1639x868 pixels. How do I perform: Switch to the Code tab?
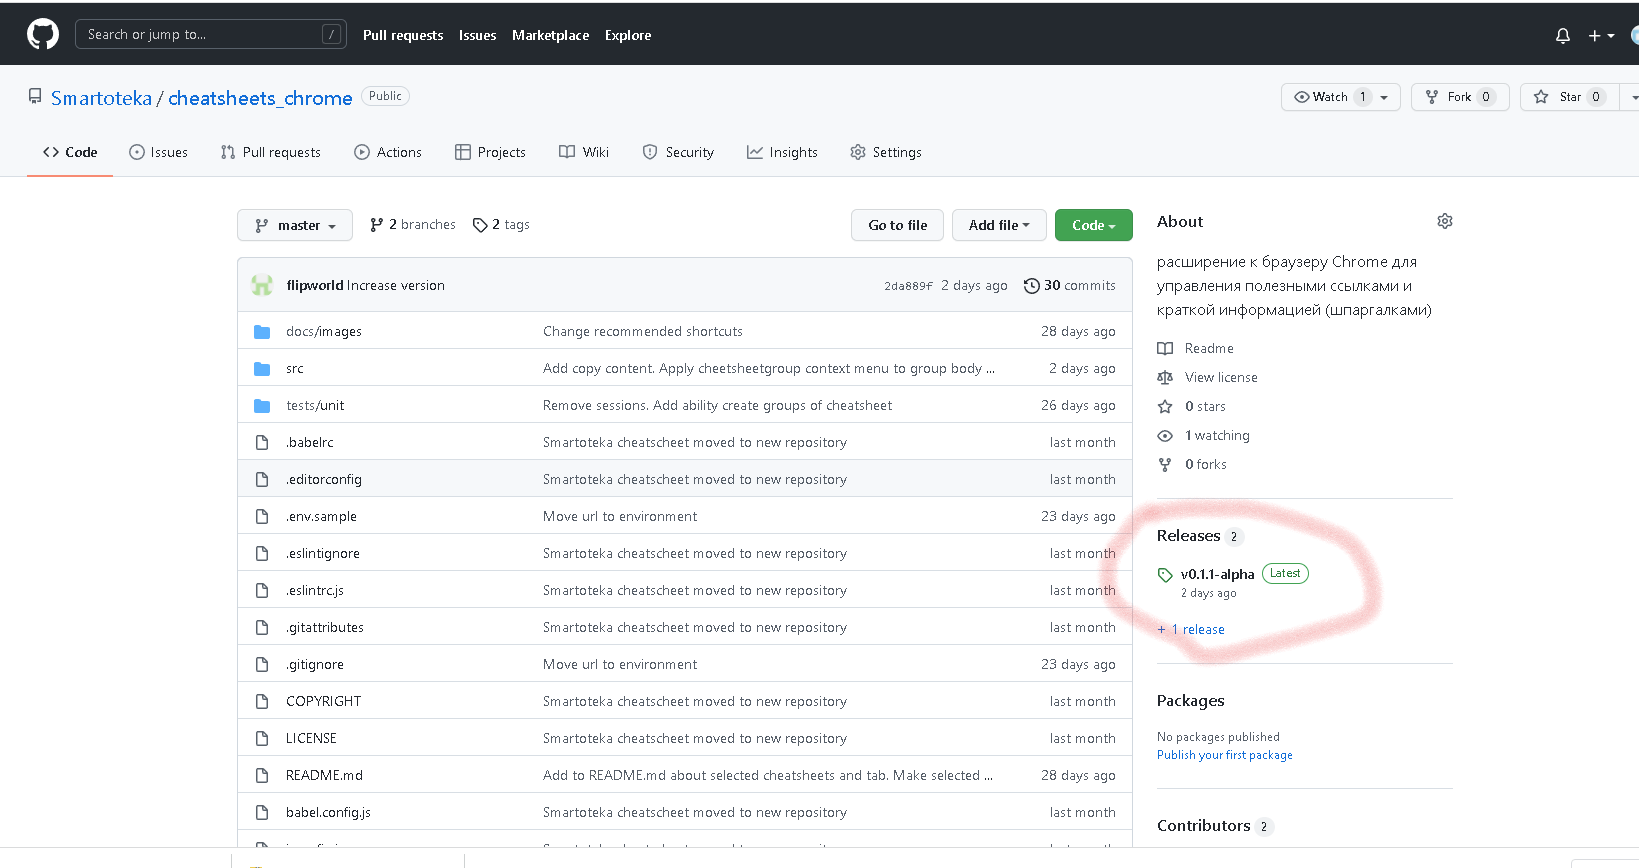tap(70, 152)
